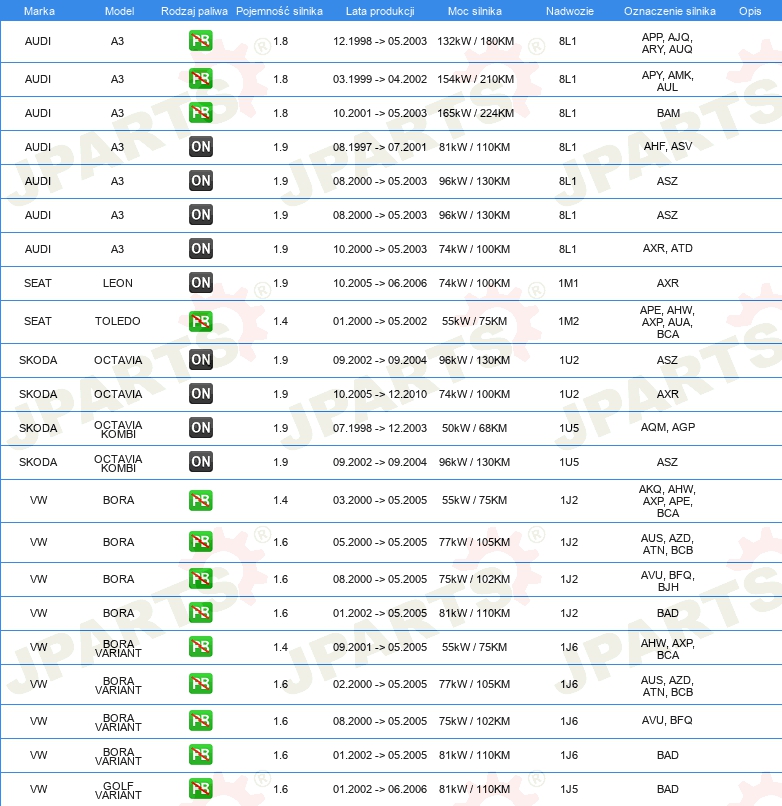Click engine codes APE, AHW, AXP, AUA, BCA
Image resolution: width=782 pixels, height=806 pixels.
pos(667,322)
